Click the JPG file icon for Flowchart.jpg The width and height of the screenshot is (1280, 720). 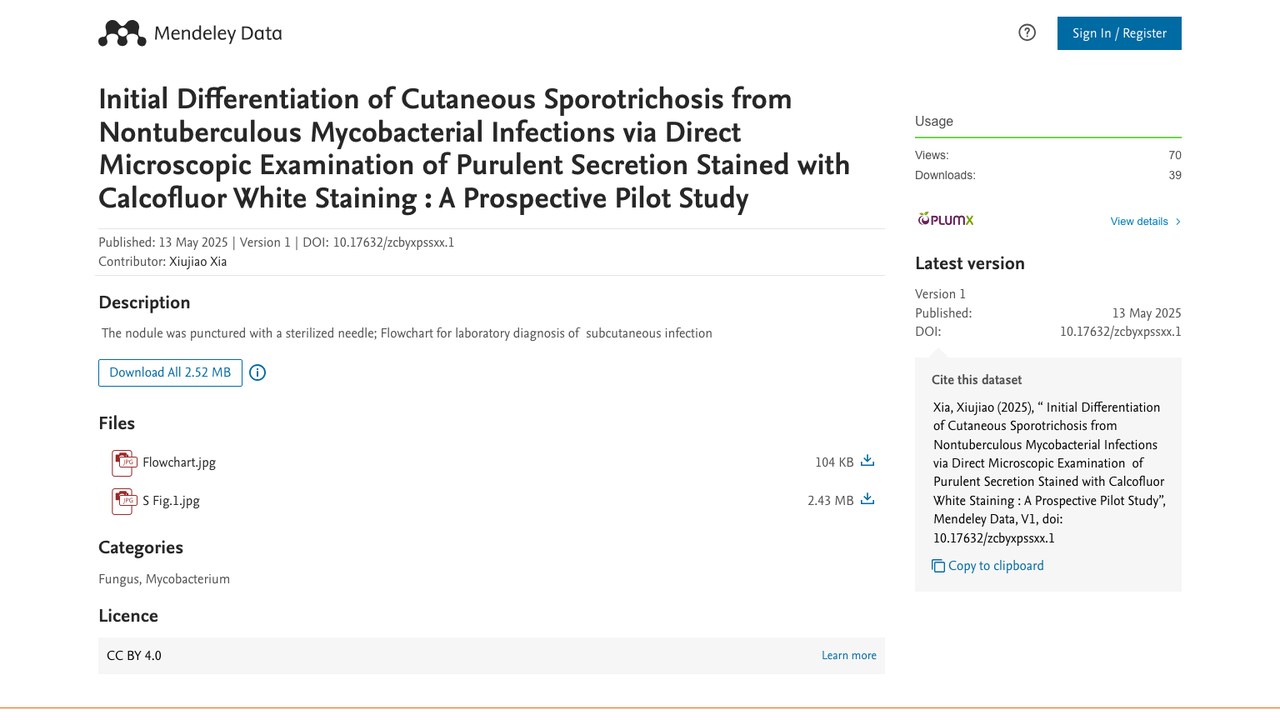(x=123, y=463)
